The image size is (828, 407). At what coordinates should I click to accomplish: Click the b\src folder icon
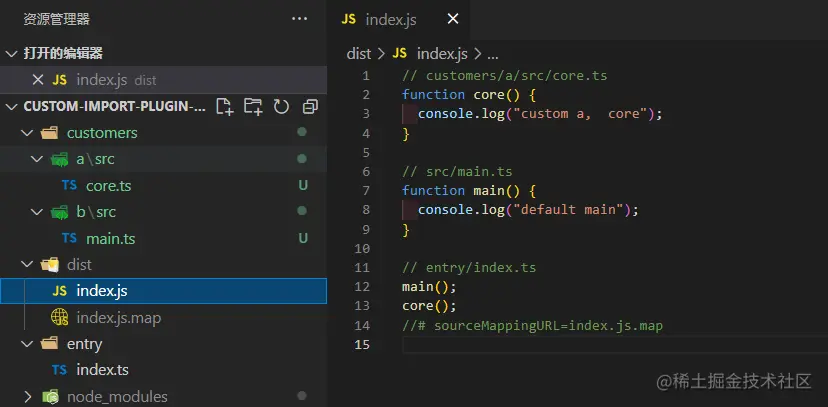pos(59,212)
